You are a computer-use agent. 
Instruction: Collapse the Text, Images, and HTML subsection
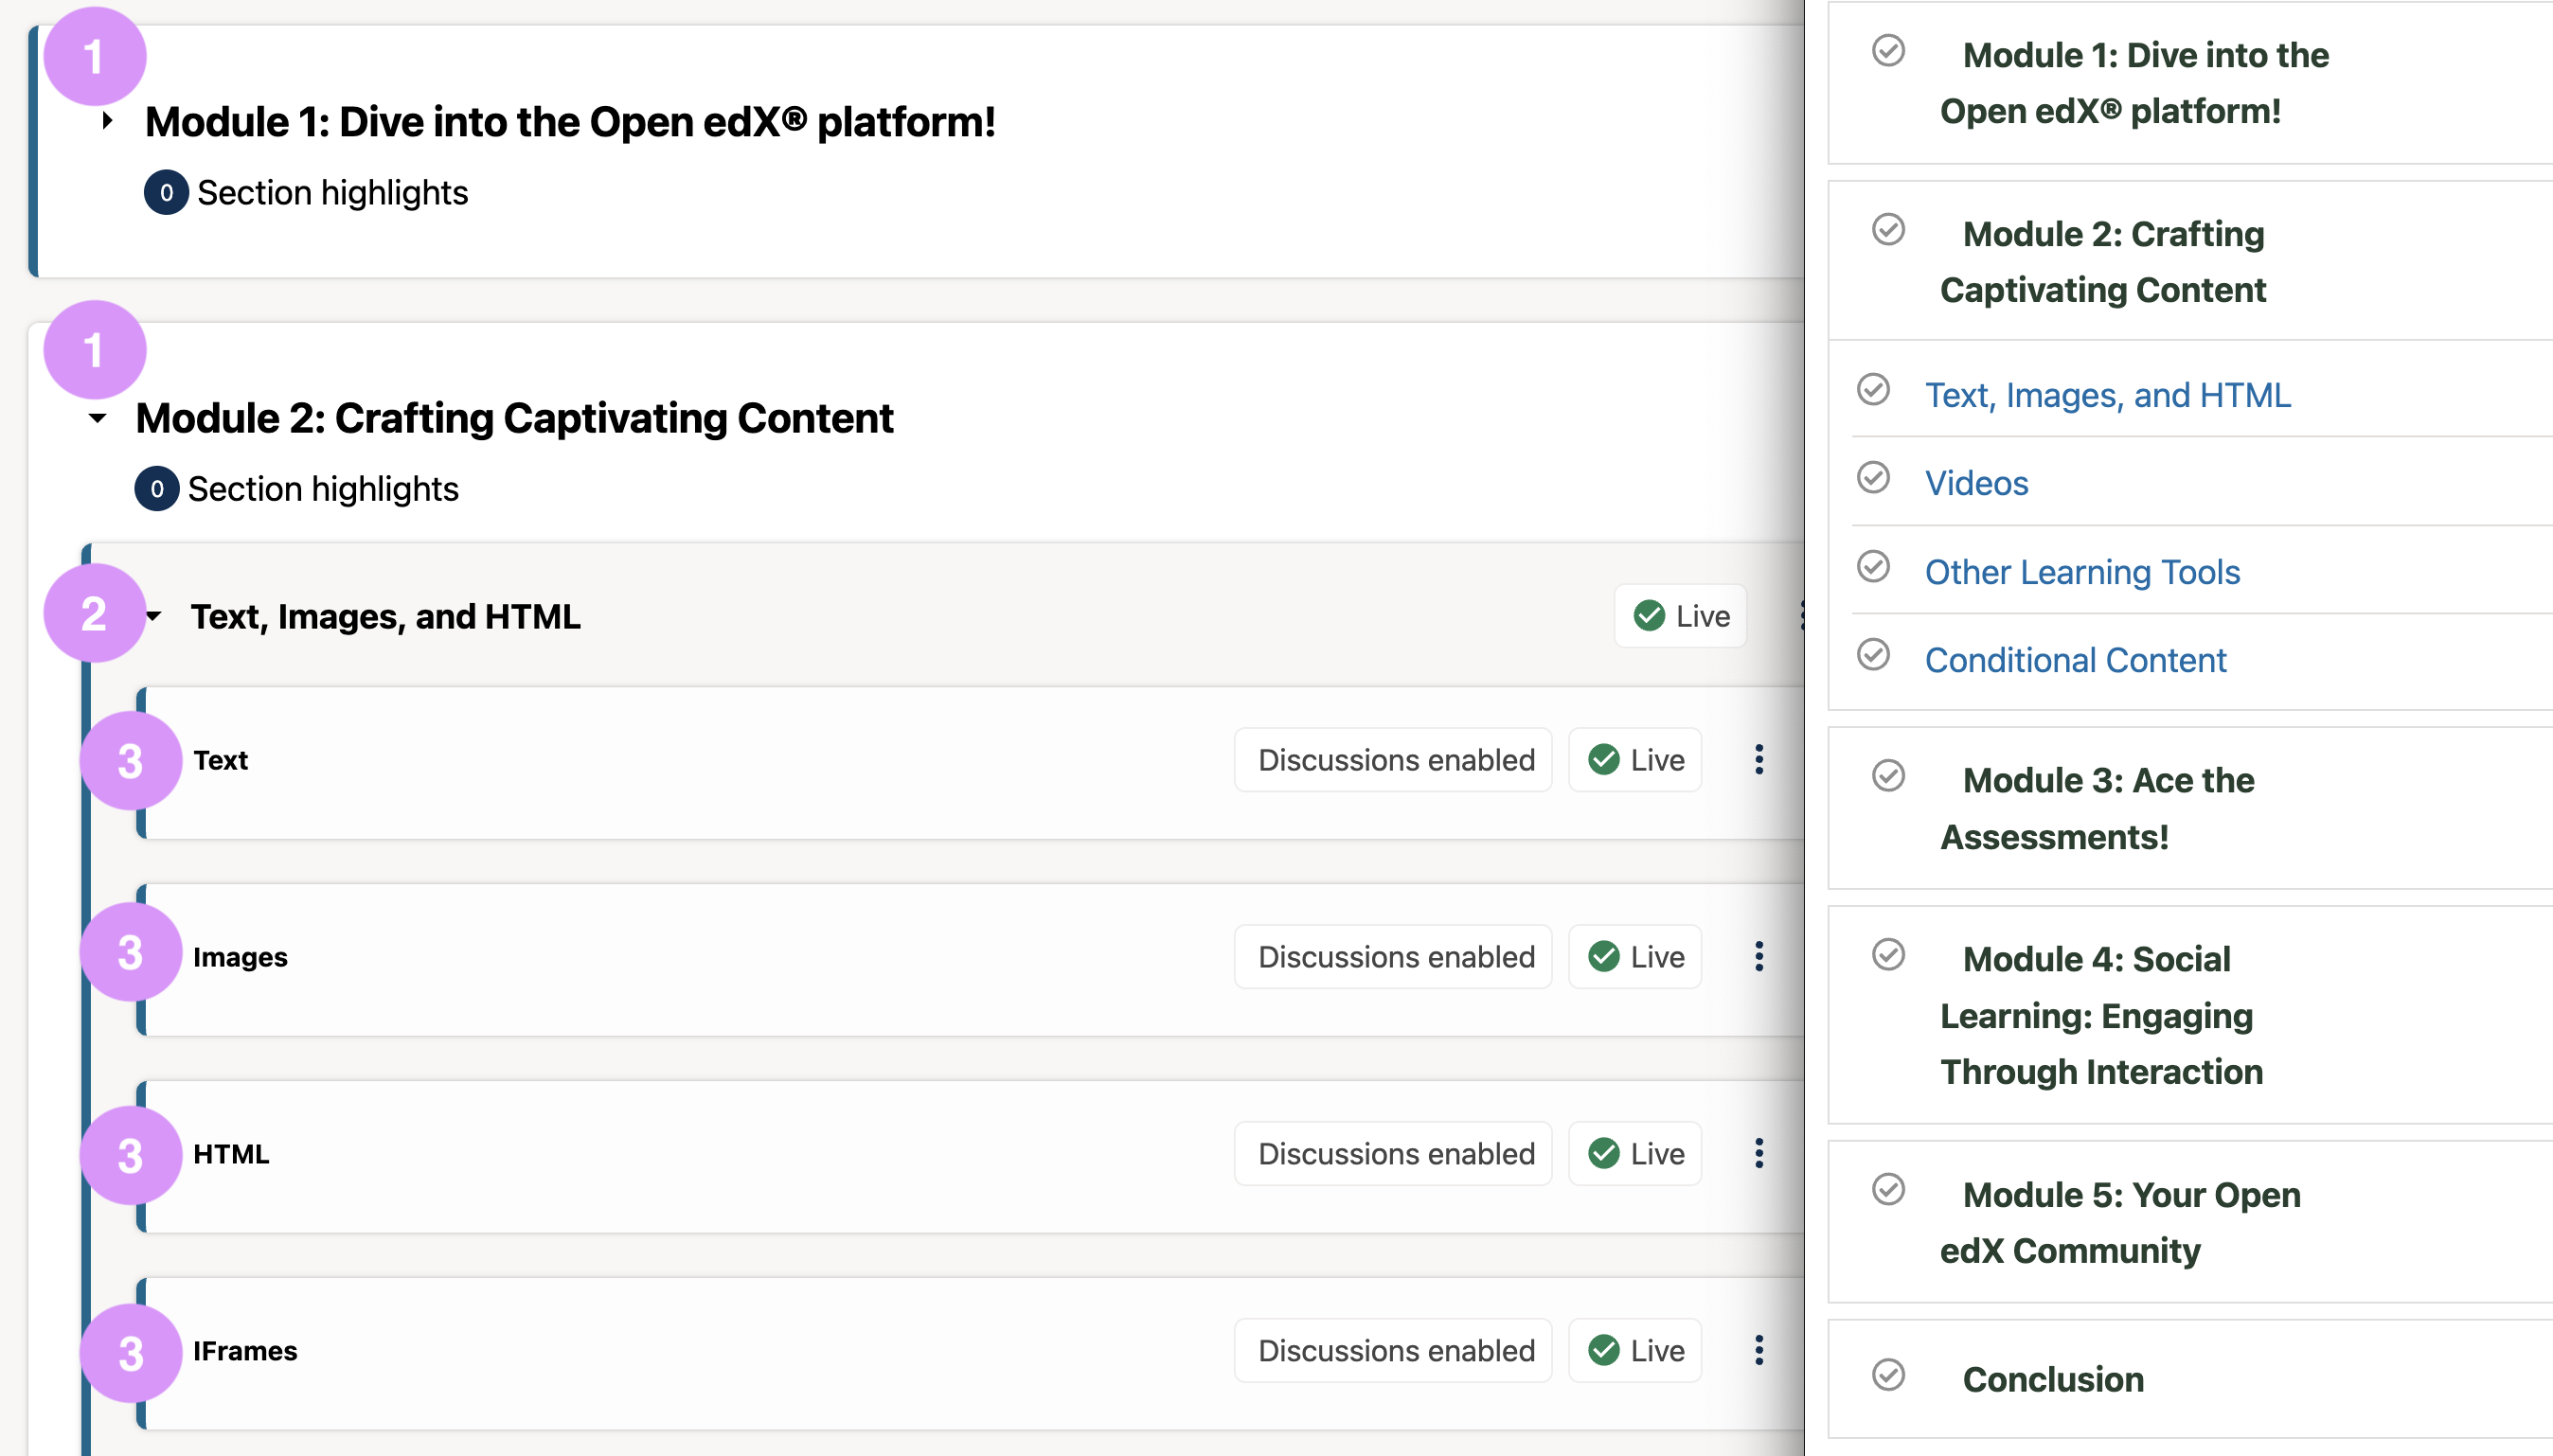[154, 616]
